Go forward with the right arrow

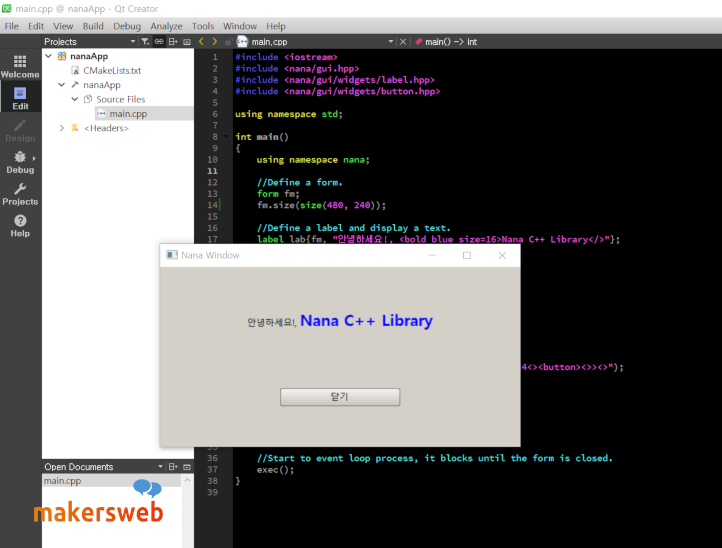click(214, 42)
